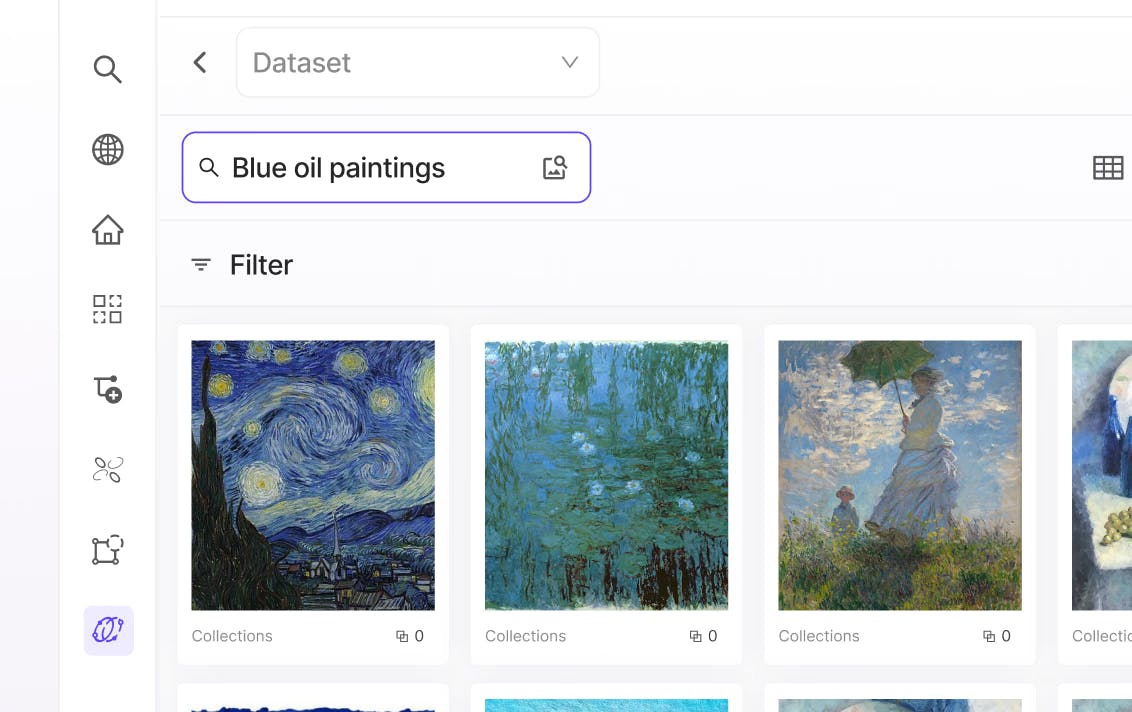Open the globe section from the sidebar

pyautogui.click(x=107, y=149)
